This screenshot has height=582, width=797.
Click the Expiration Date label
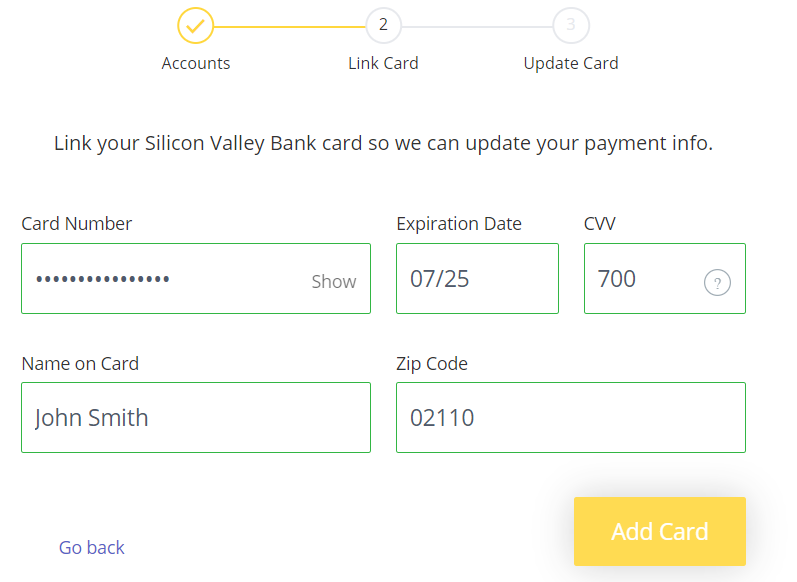459,224
